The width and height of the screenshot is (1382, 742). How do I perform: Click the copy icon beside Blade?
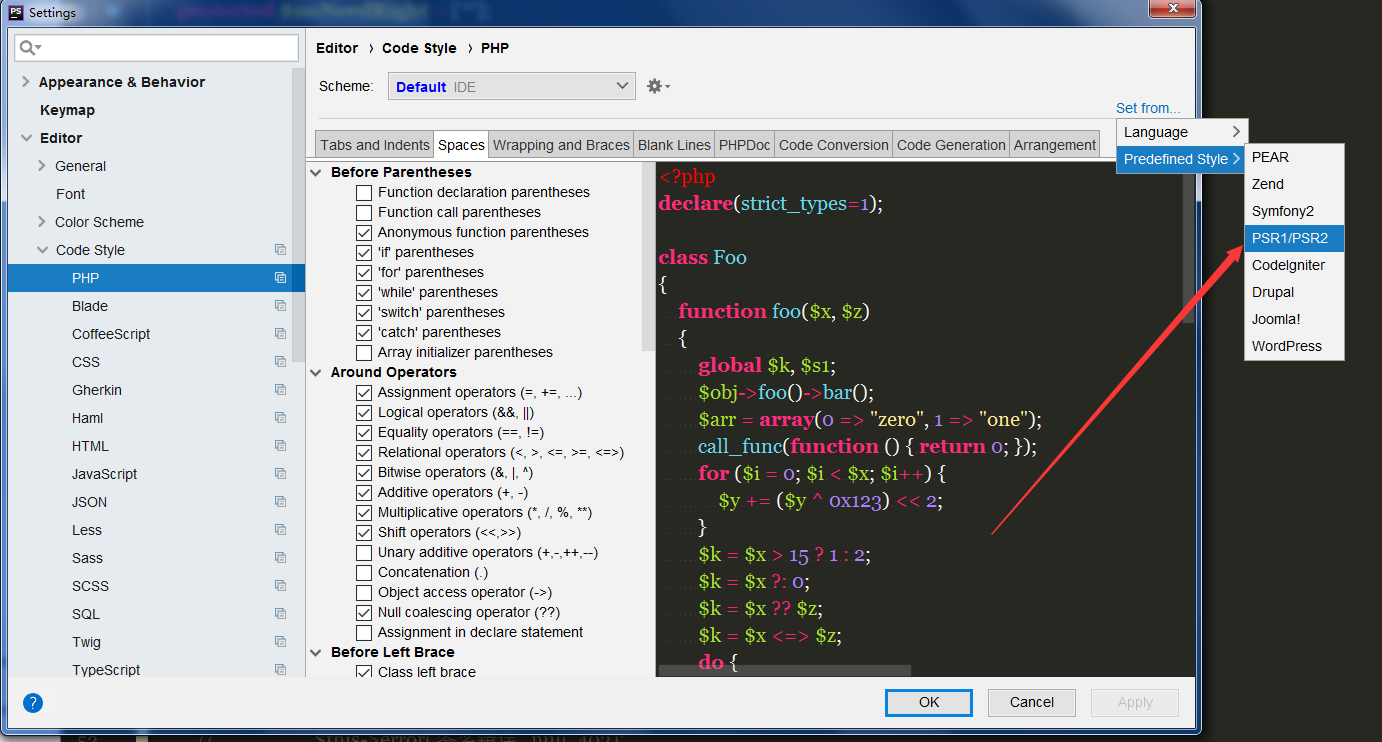point(281,306)
